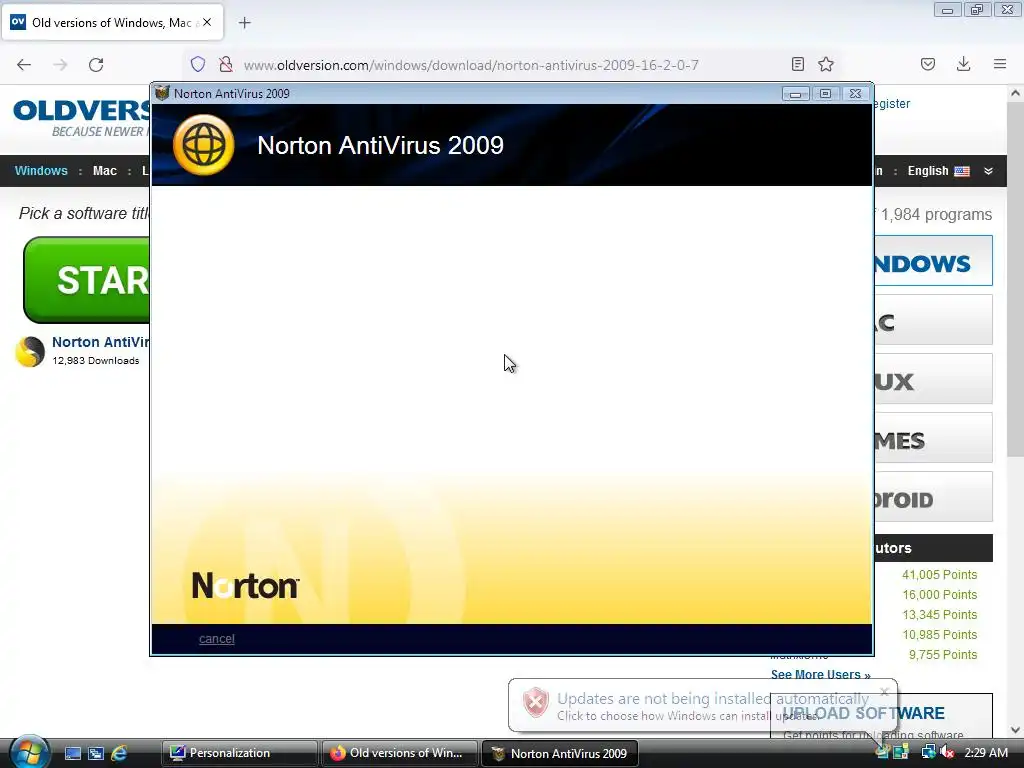
Task: Save page to Pocket
Action: [928, 64]
